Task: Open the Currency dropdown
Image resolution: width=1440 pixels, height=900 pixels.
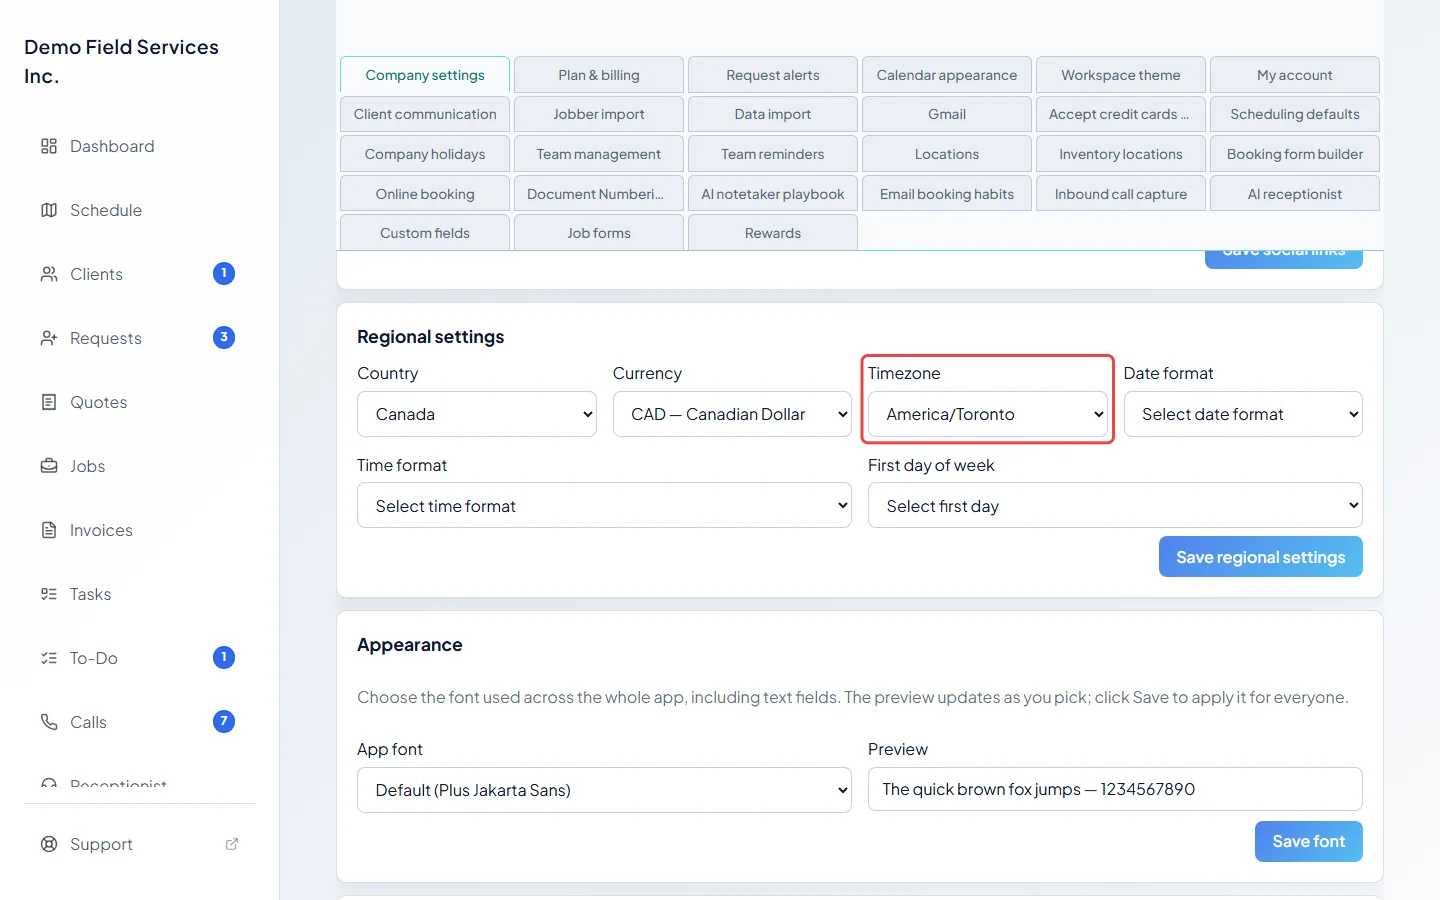Action: [732, 414]
